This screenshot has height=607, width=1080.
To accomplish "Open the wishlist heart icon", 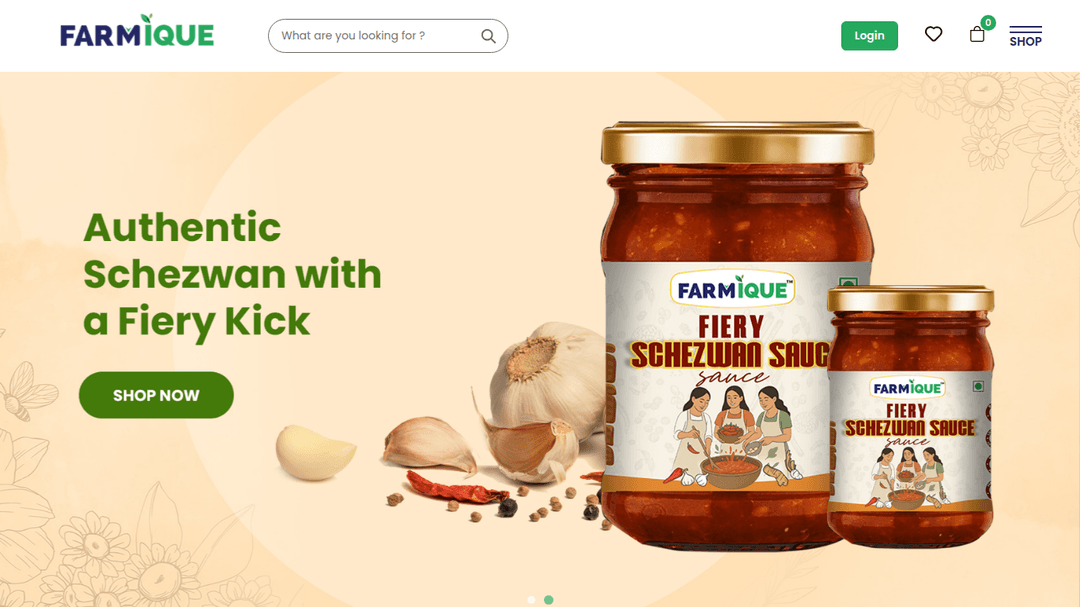I will (933, 34).
